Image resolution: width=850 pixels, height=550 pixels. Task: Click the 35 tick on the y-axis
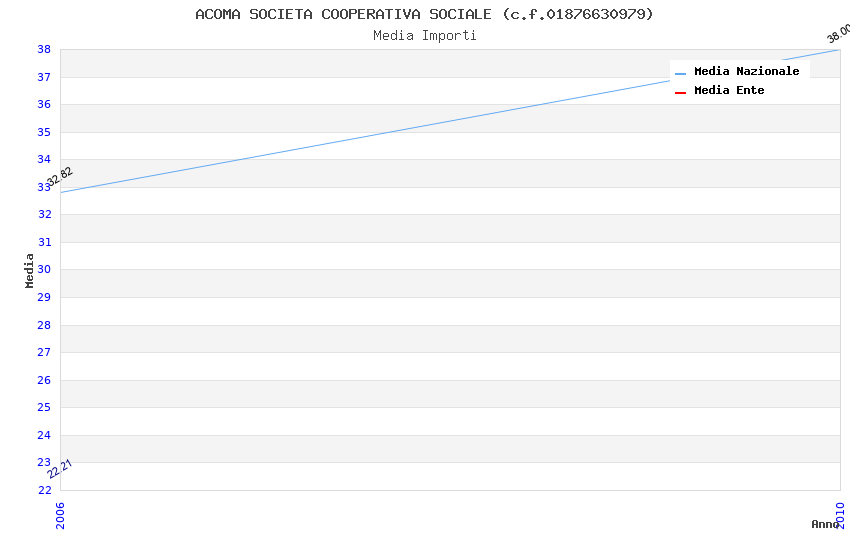point(44,132)
